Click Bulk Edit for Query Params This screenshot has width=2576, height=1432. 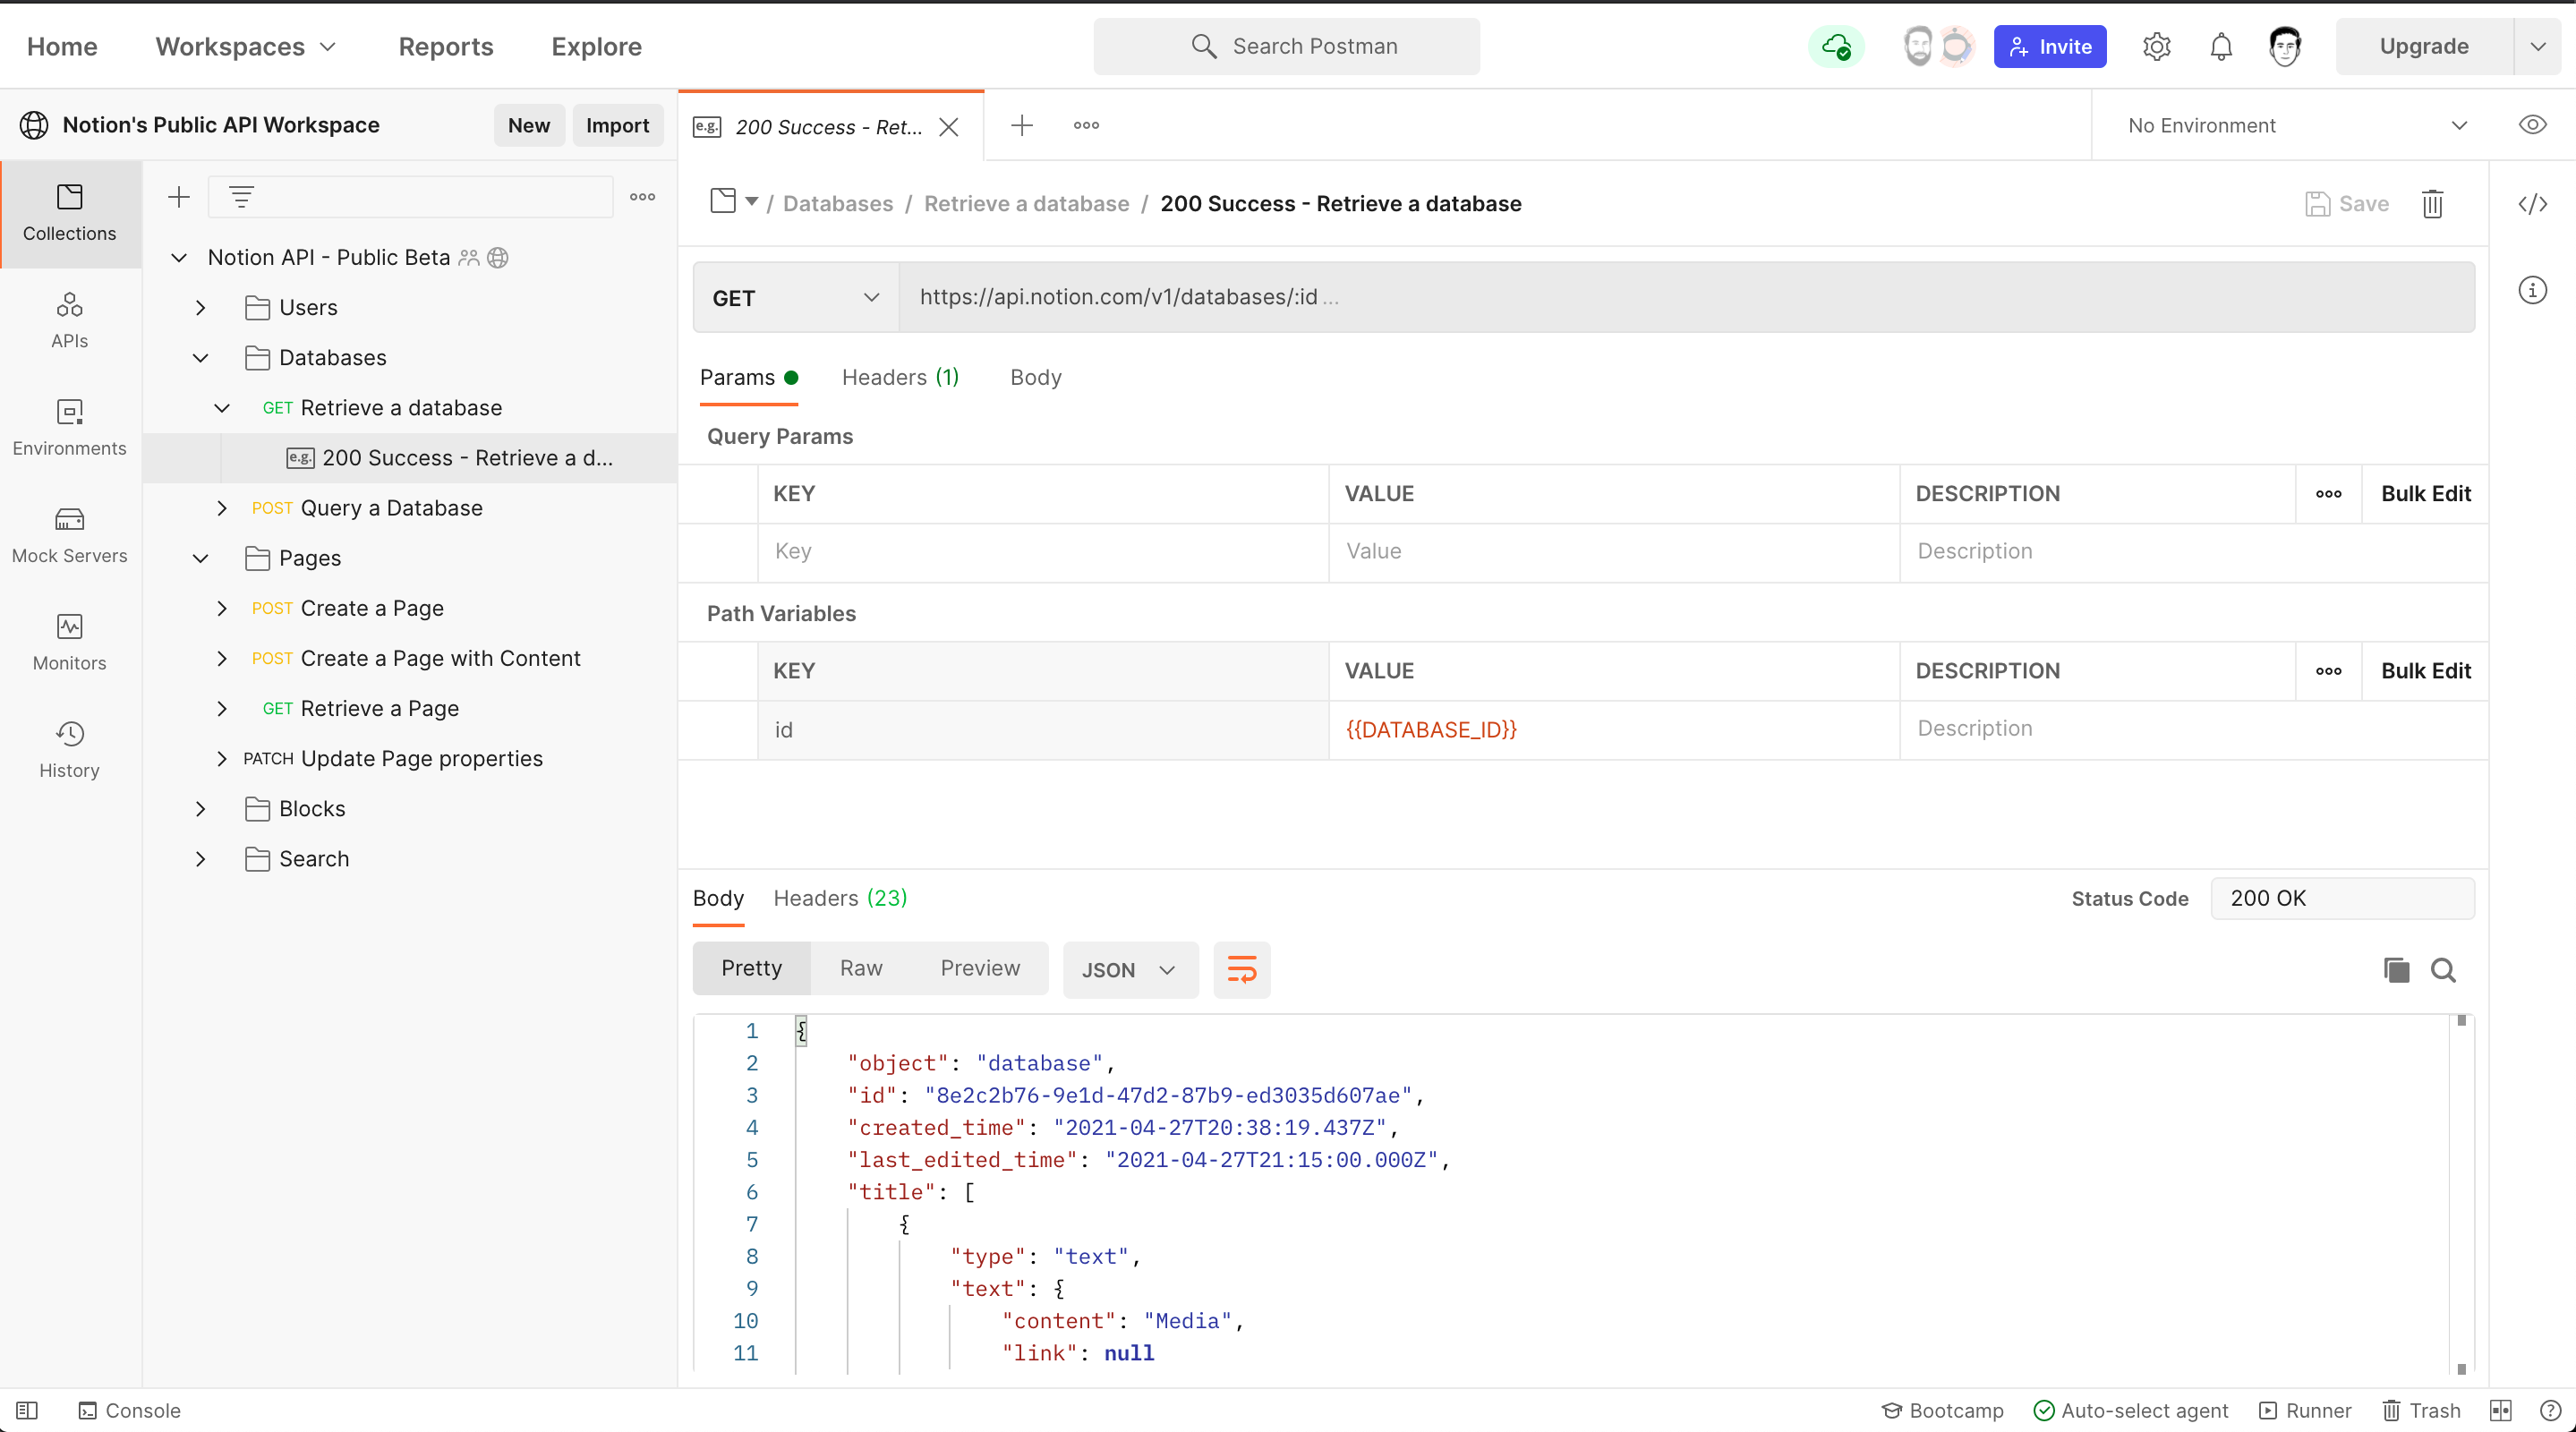click(2425, 493)
